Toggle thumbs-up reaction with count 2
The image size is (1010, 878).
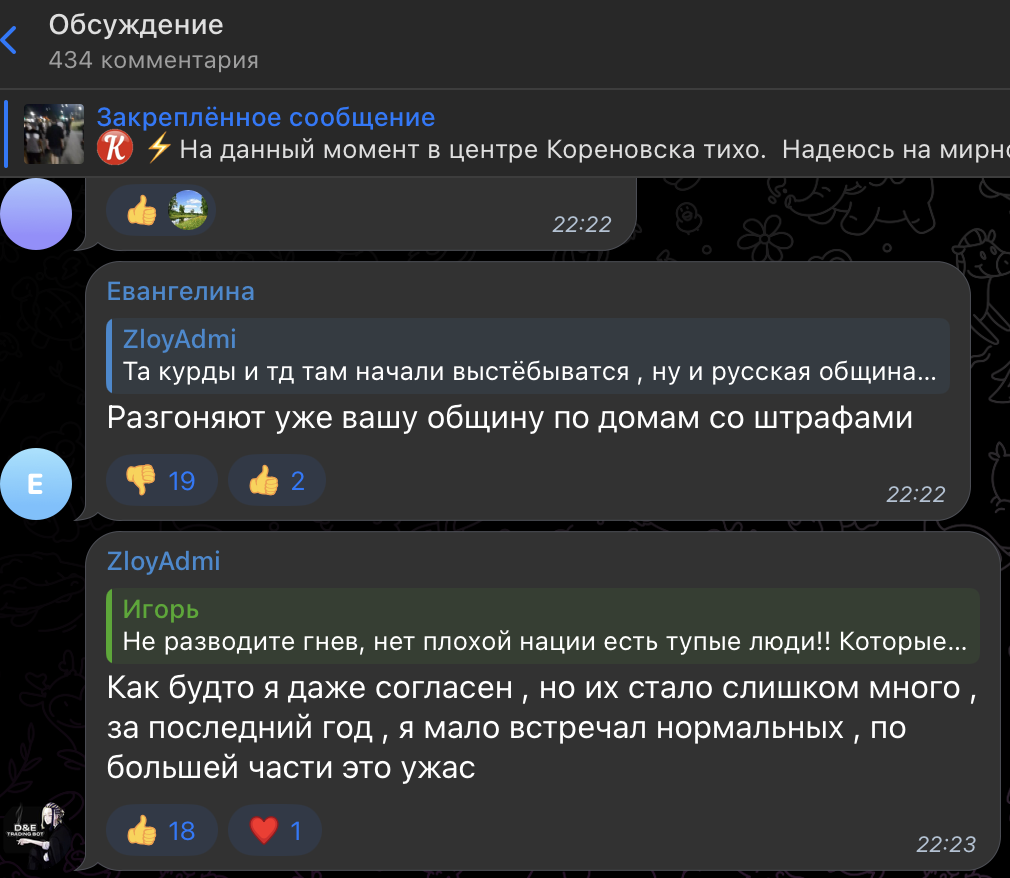point(277,481)
